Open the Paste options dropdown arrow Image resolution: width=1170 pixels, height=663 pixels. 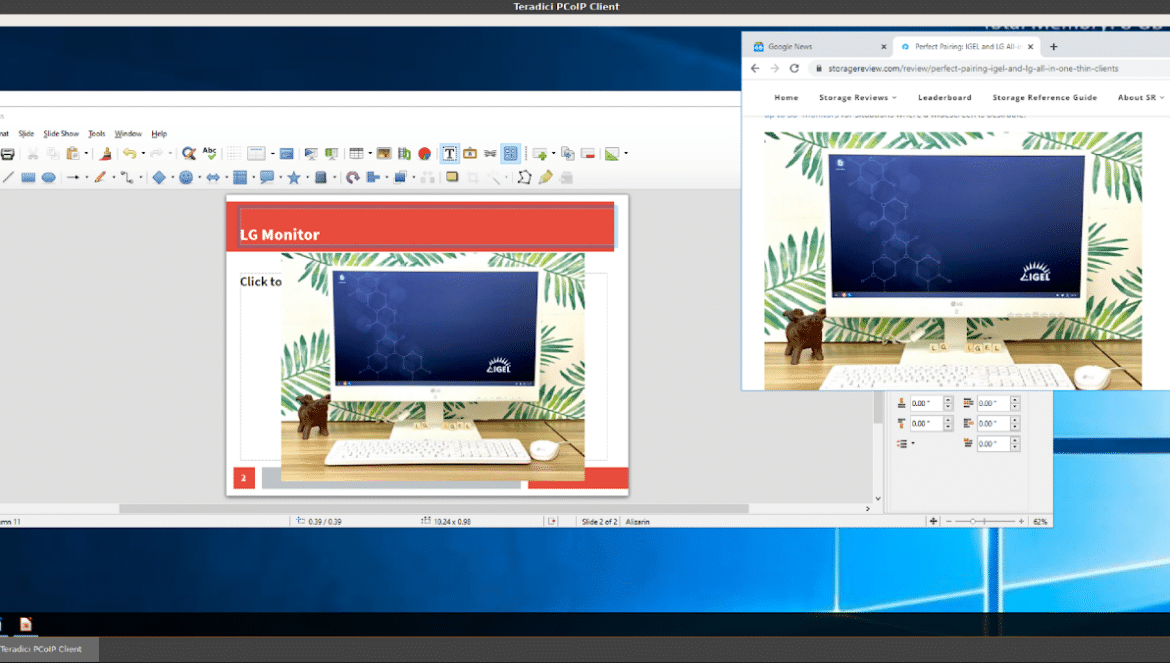pos(86,154)
